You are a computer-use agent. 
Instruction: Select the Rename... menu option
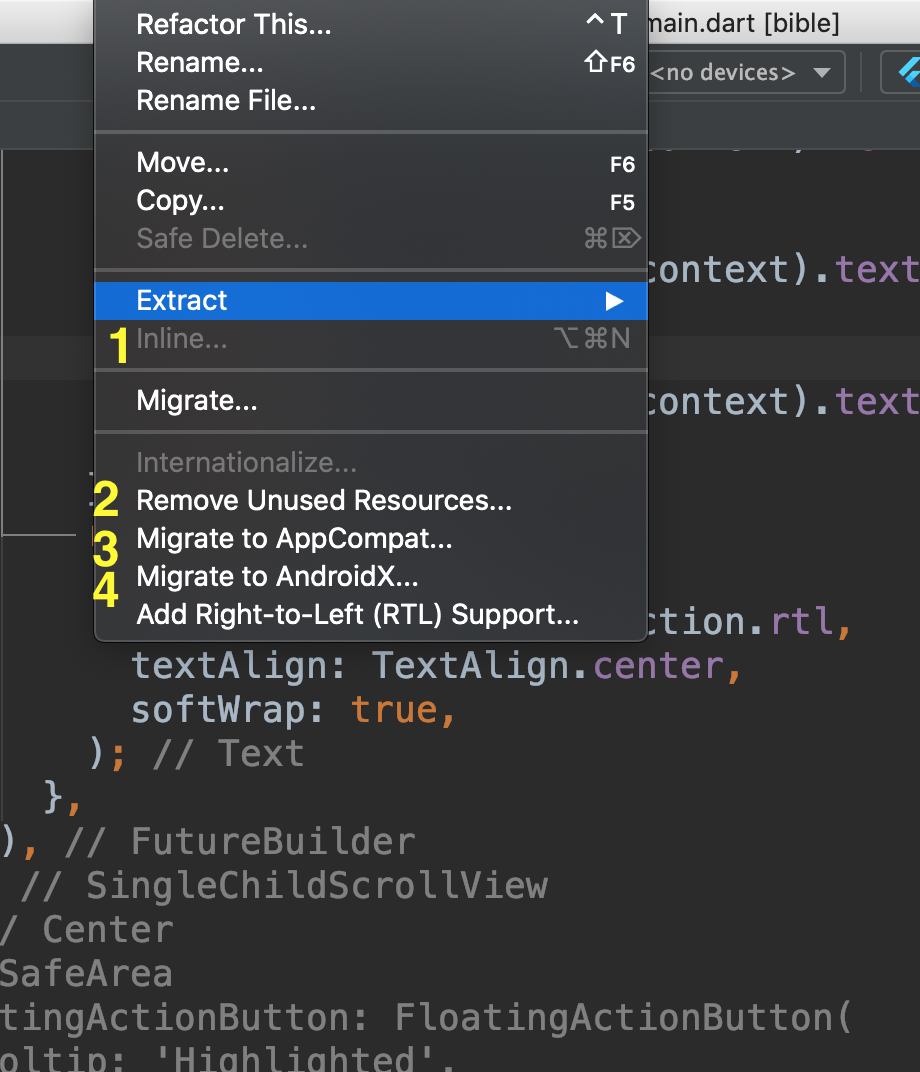coord(200,63)
